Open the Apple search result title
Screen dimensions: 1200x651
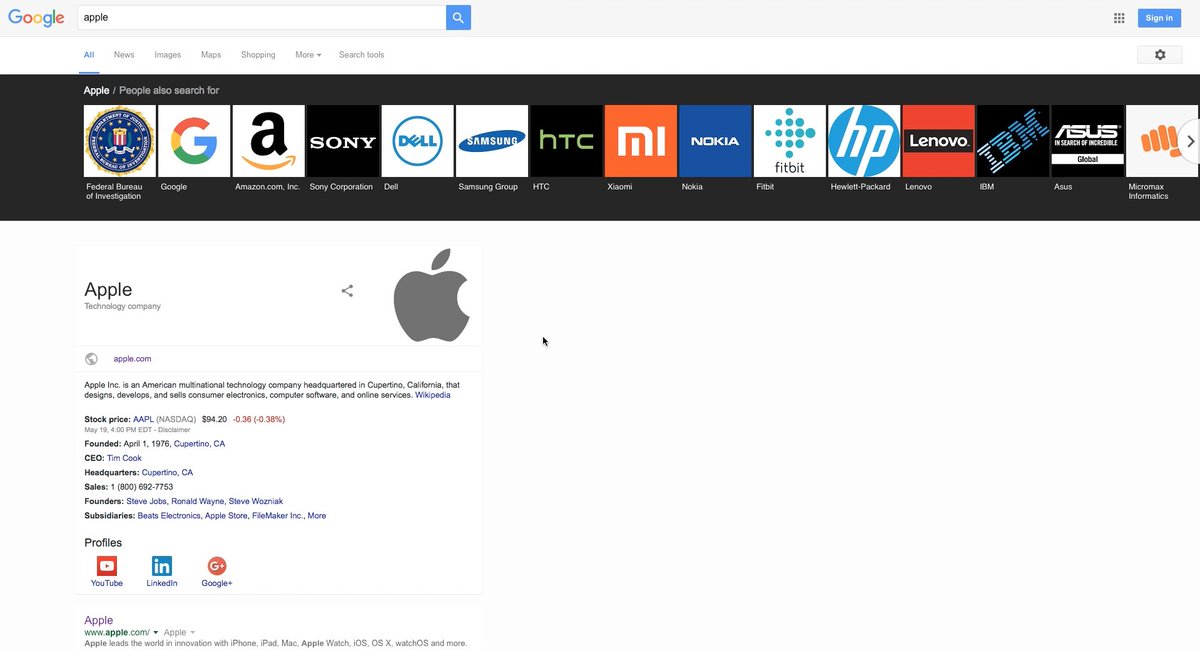click(99, 620)
